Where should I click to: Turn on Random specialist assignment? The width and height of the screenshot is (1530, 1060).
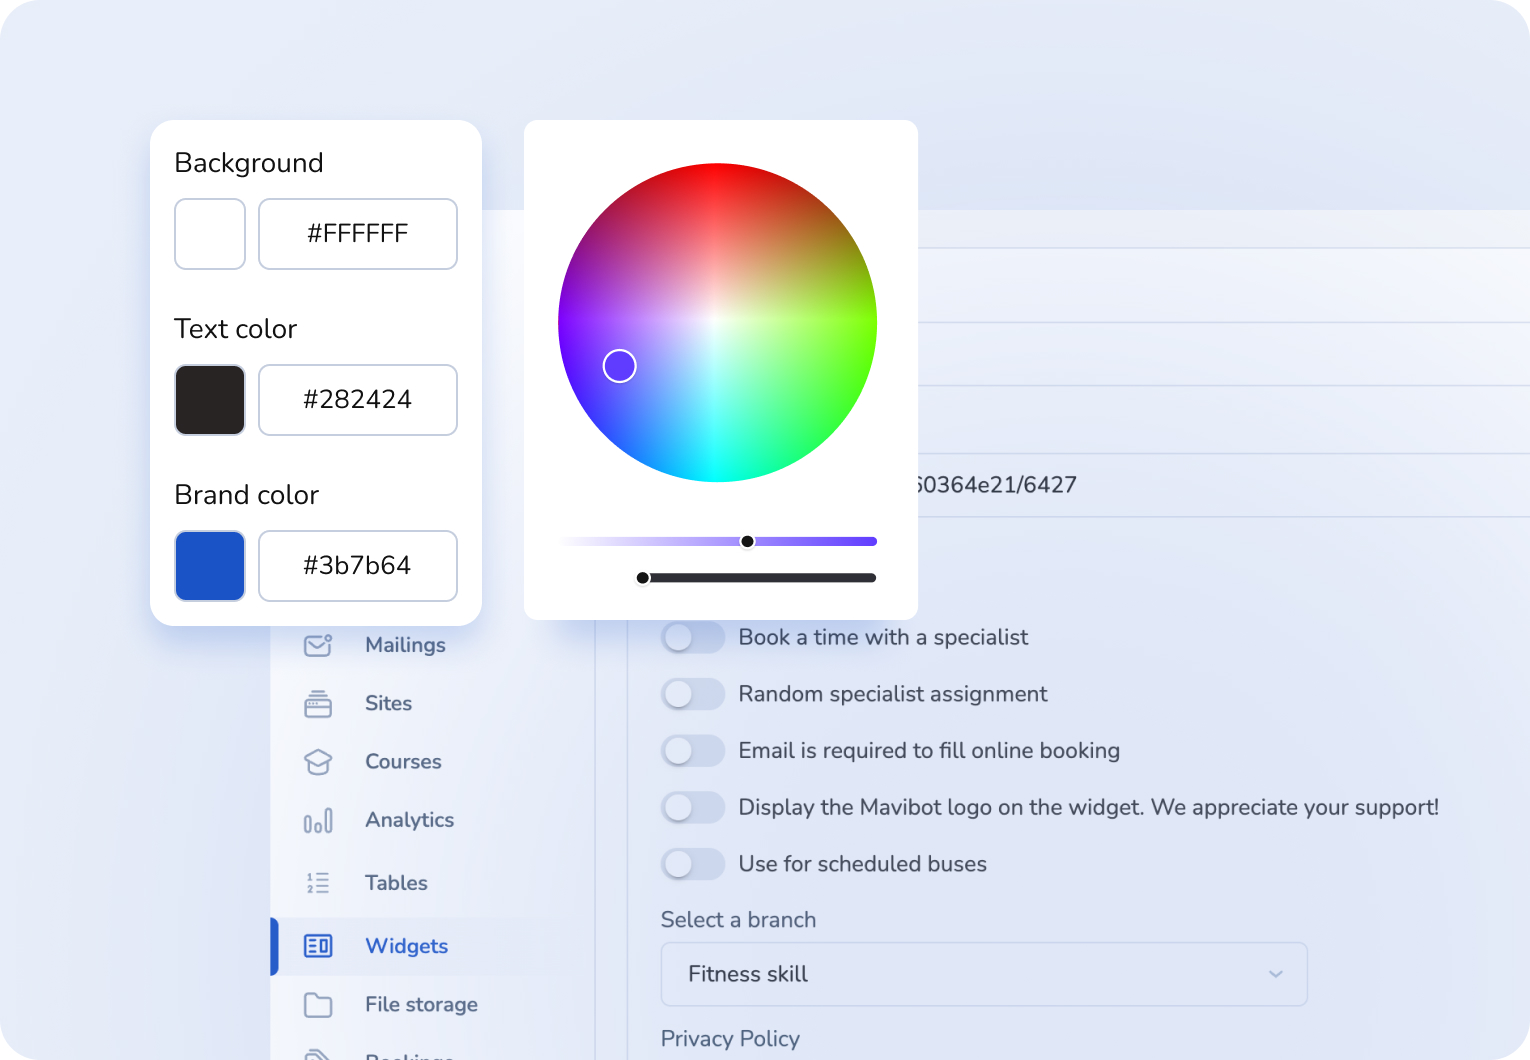tap(693, 694)
